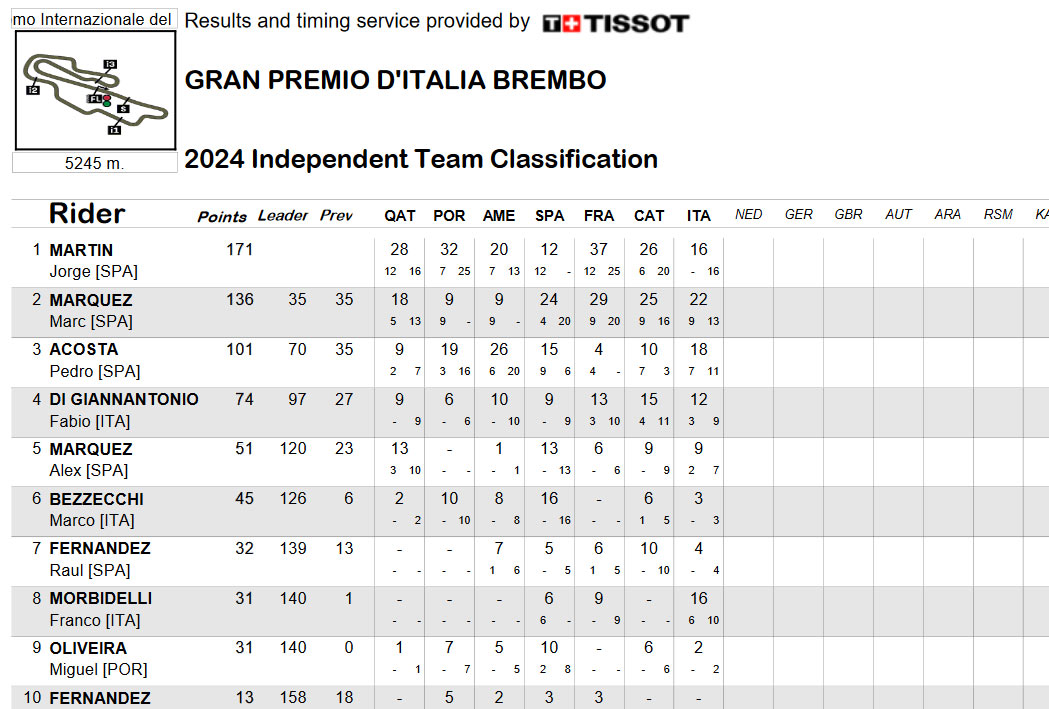Click Martin's total of 171 points
This screenshot has height=709, width=1049.
click(240, 249)
